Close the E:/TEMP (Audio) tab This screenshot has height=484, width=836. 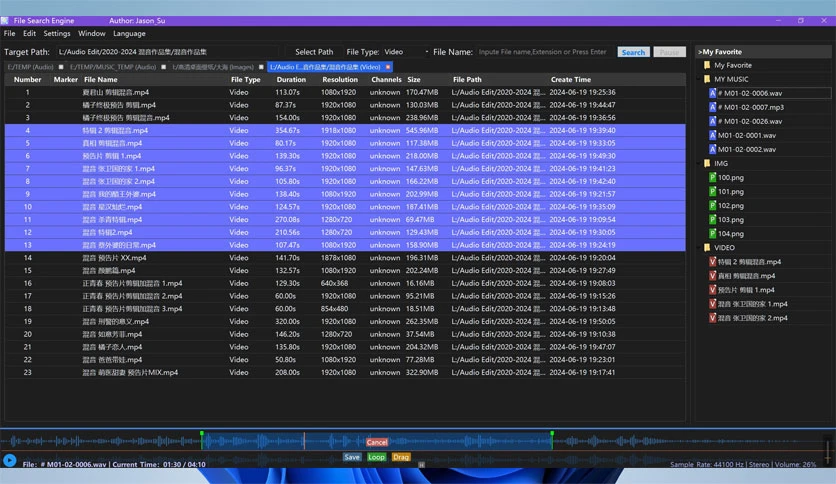click(x=61, y=67)
